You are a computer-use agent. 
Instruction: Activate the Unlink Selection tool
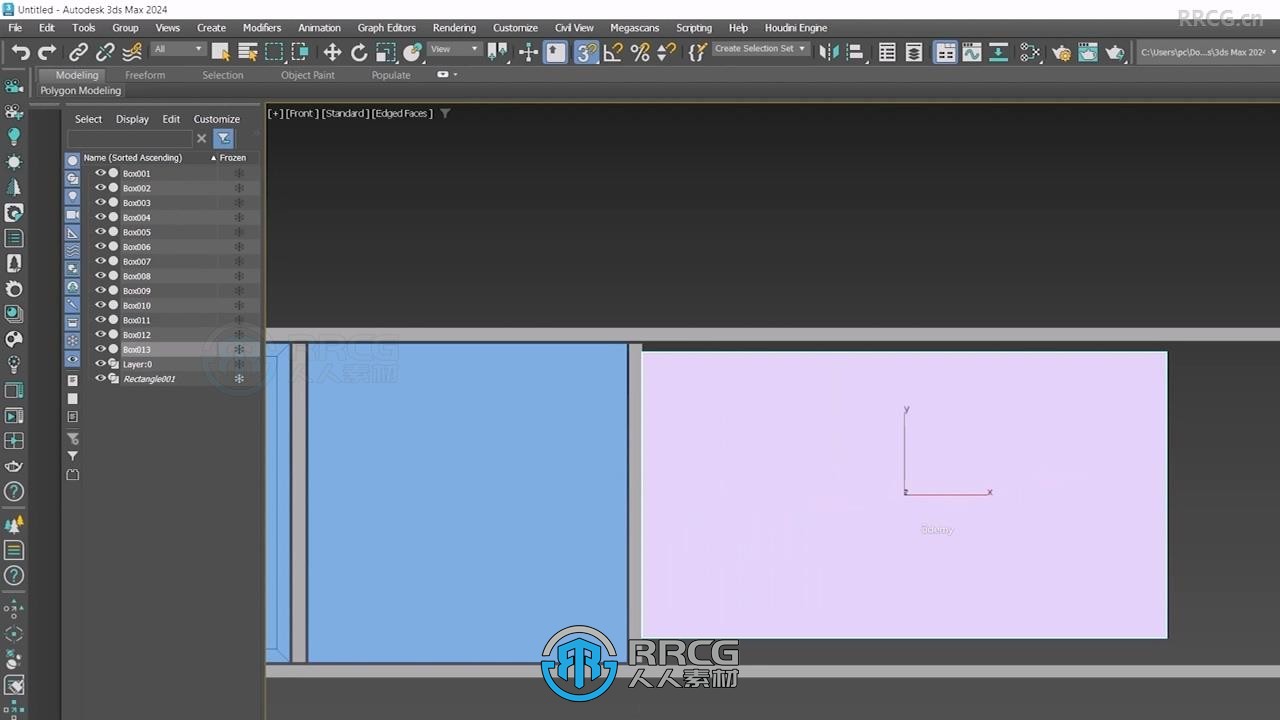(x=105, y=52)
